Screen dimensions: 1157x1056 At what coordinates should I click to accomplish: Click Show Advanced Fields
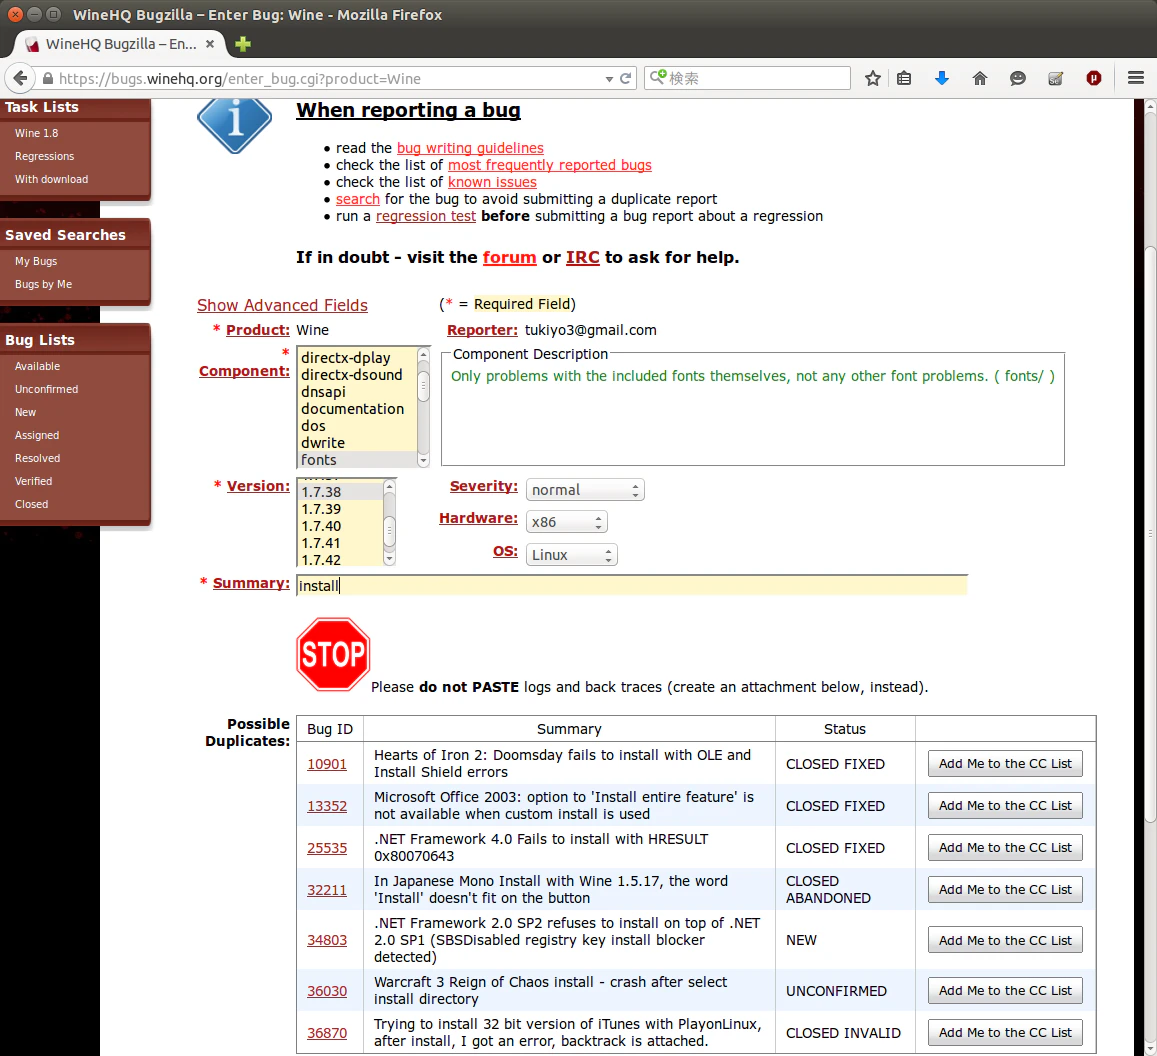282,305
